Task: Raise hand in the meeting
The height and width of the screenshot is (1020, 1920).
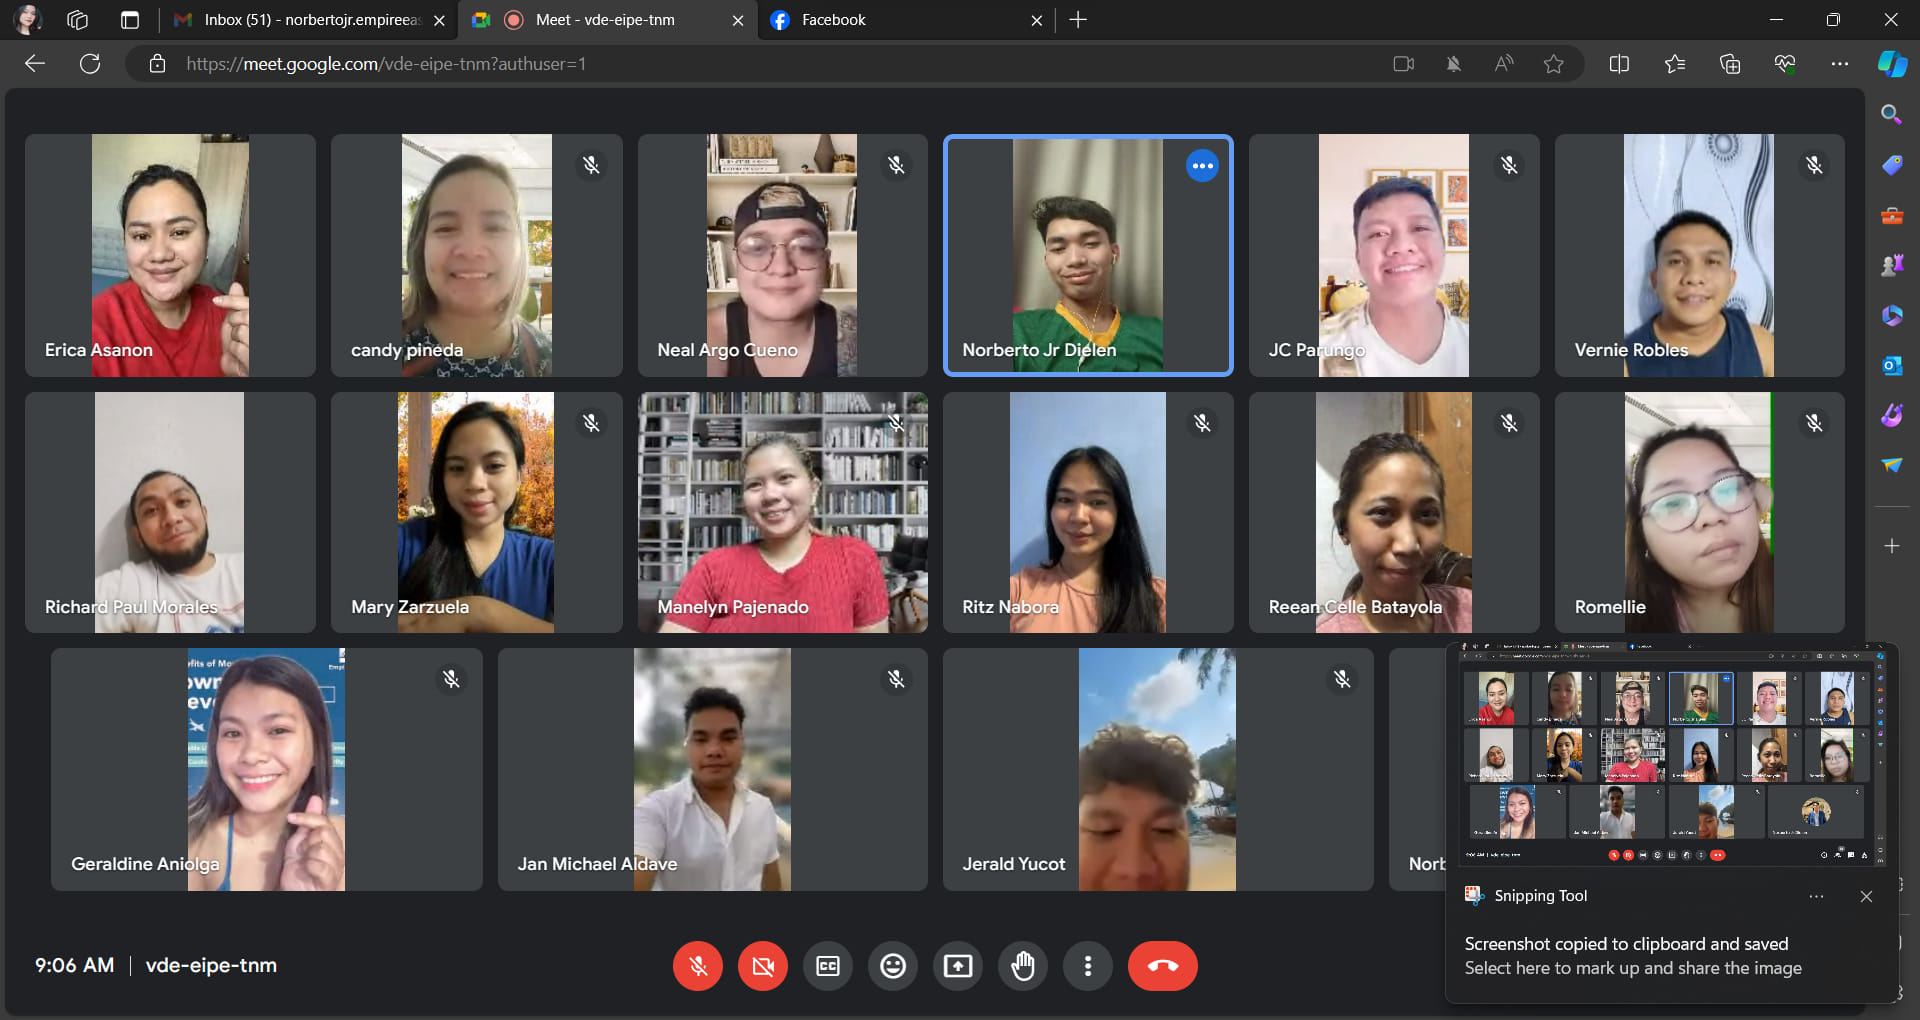Action: pos(1023,966)
